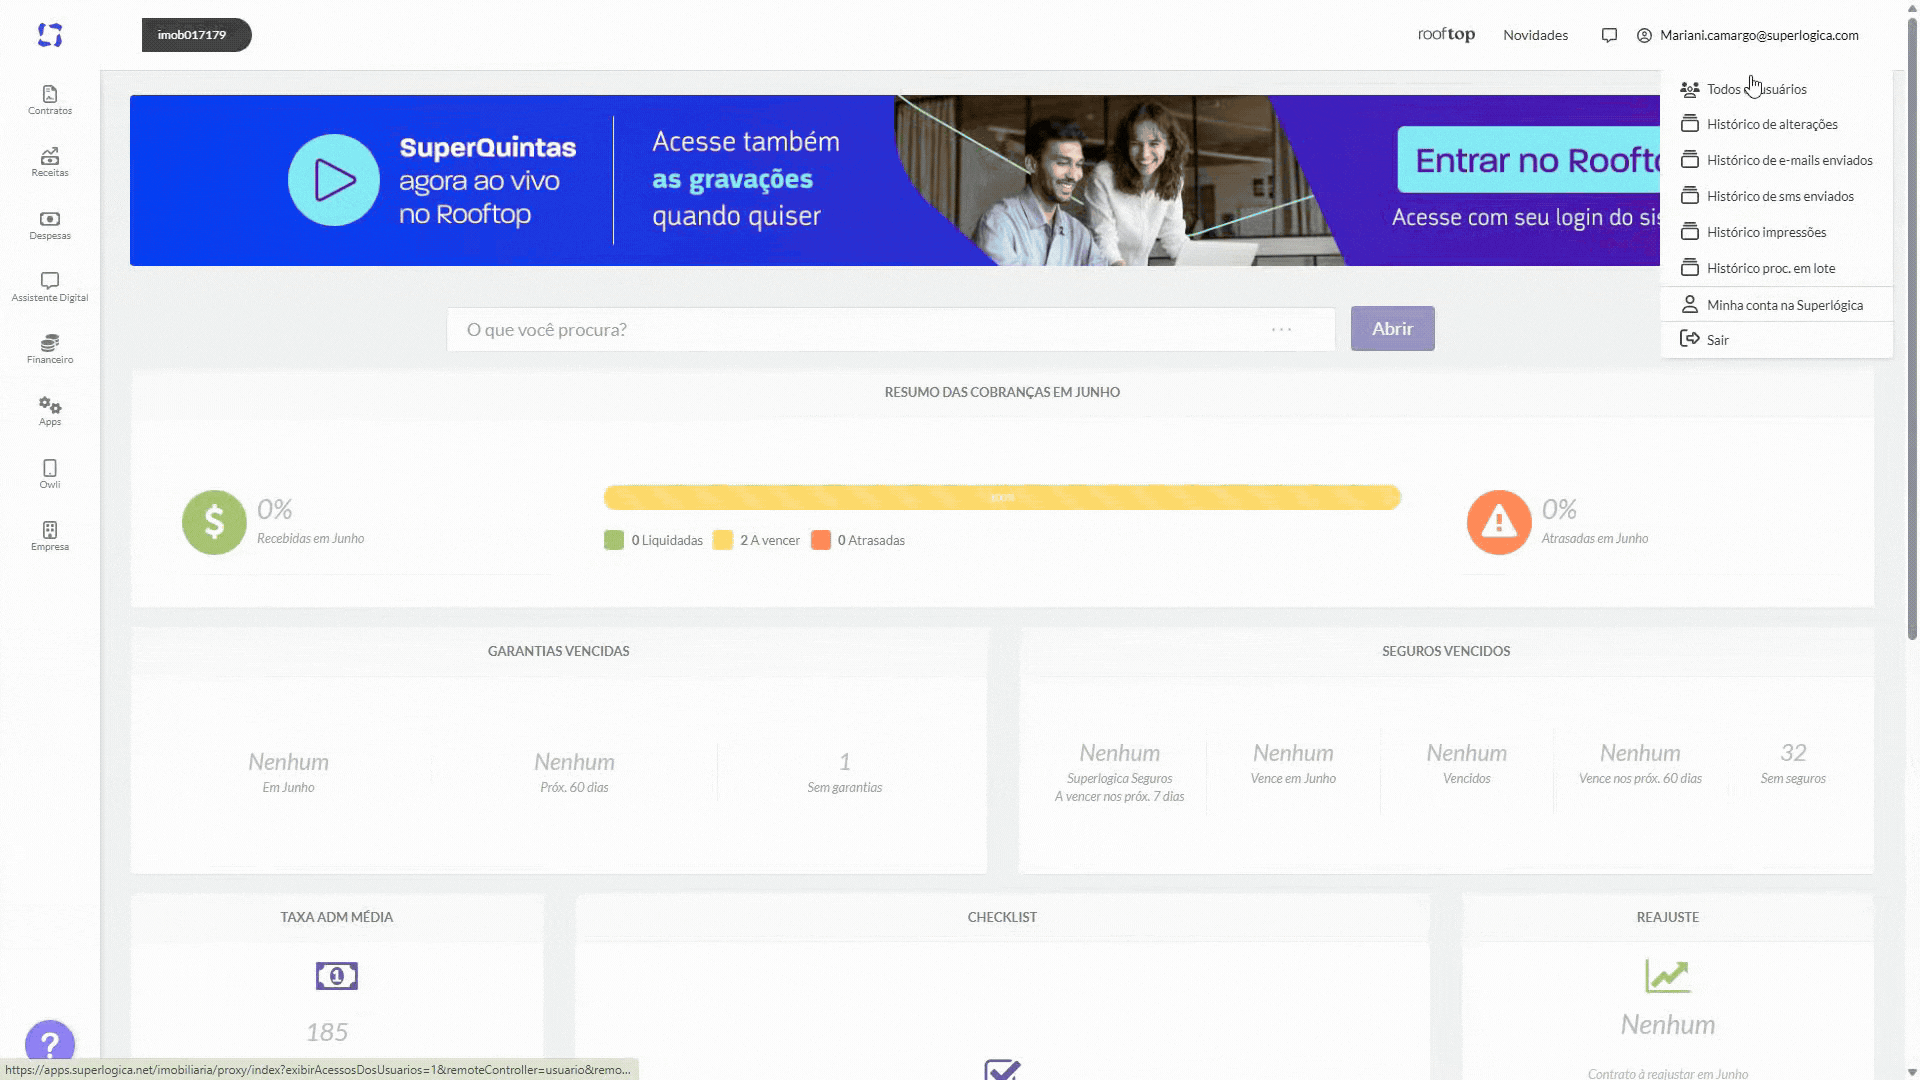Click the play icon on SuperQuintas banner
Viewport: 1920px width, 1080px height.
(334, 180)
